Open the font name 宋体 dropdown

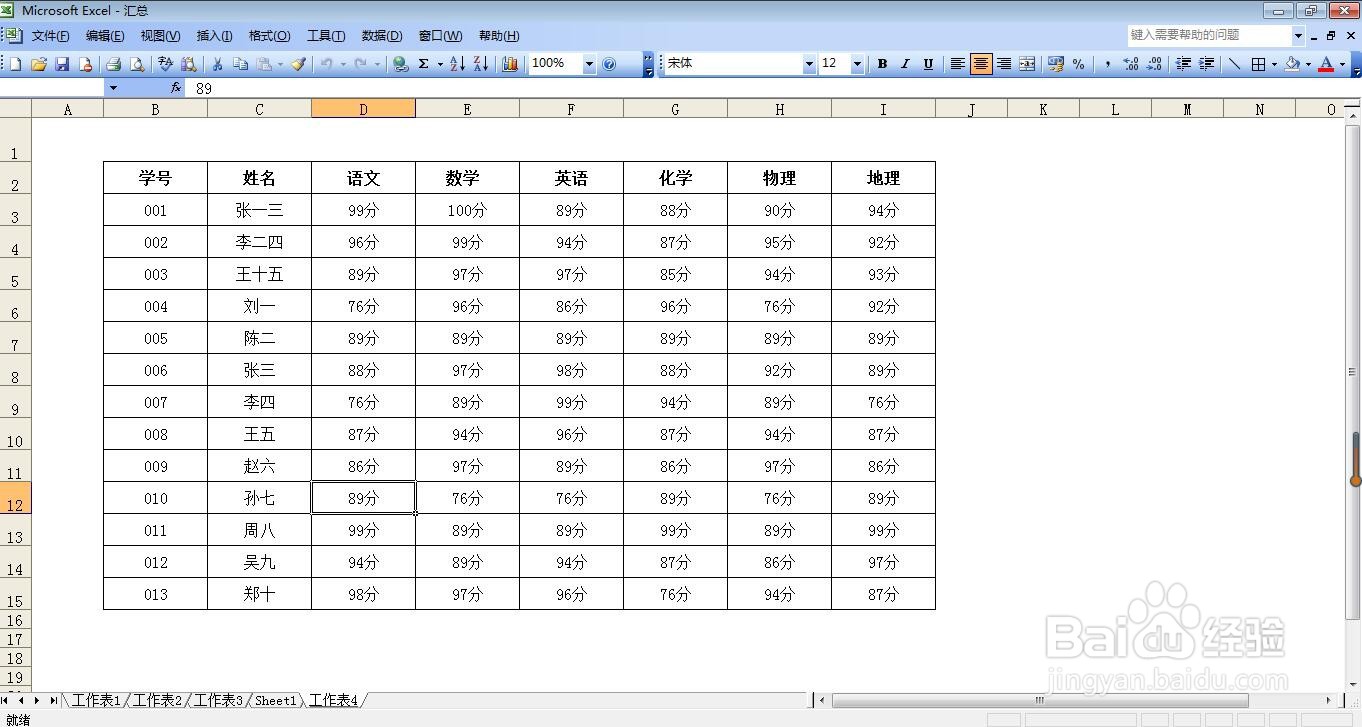pyautogui.click(x=809, y=63)
